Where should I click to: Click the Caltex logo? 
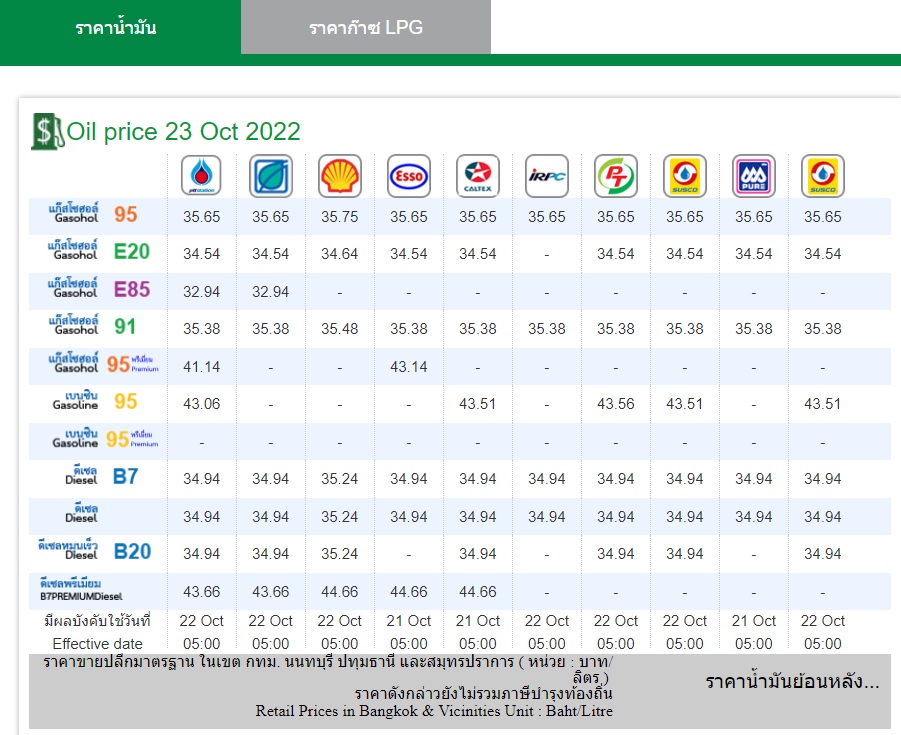(x=478, y=175)
